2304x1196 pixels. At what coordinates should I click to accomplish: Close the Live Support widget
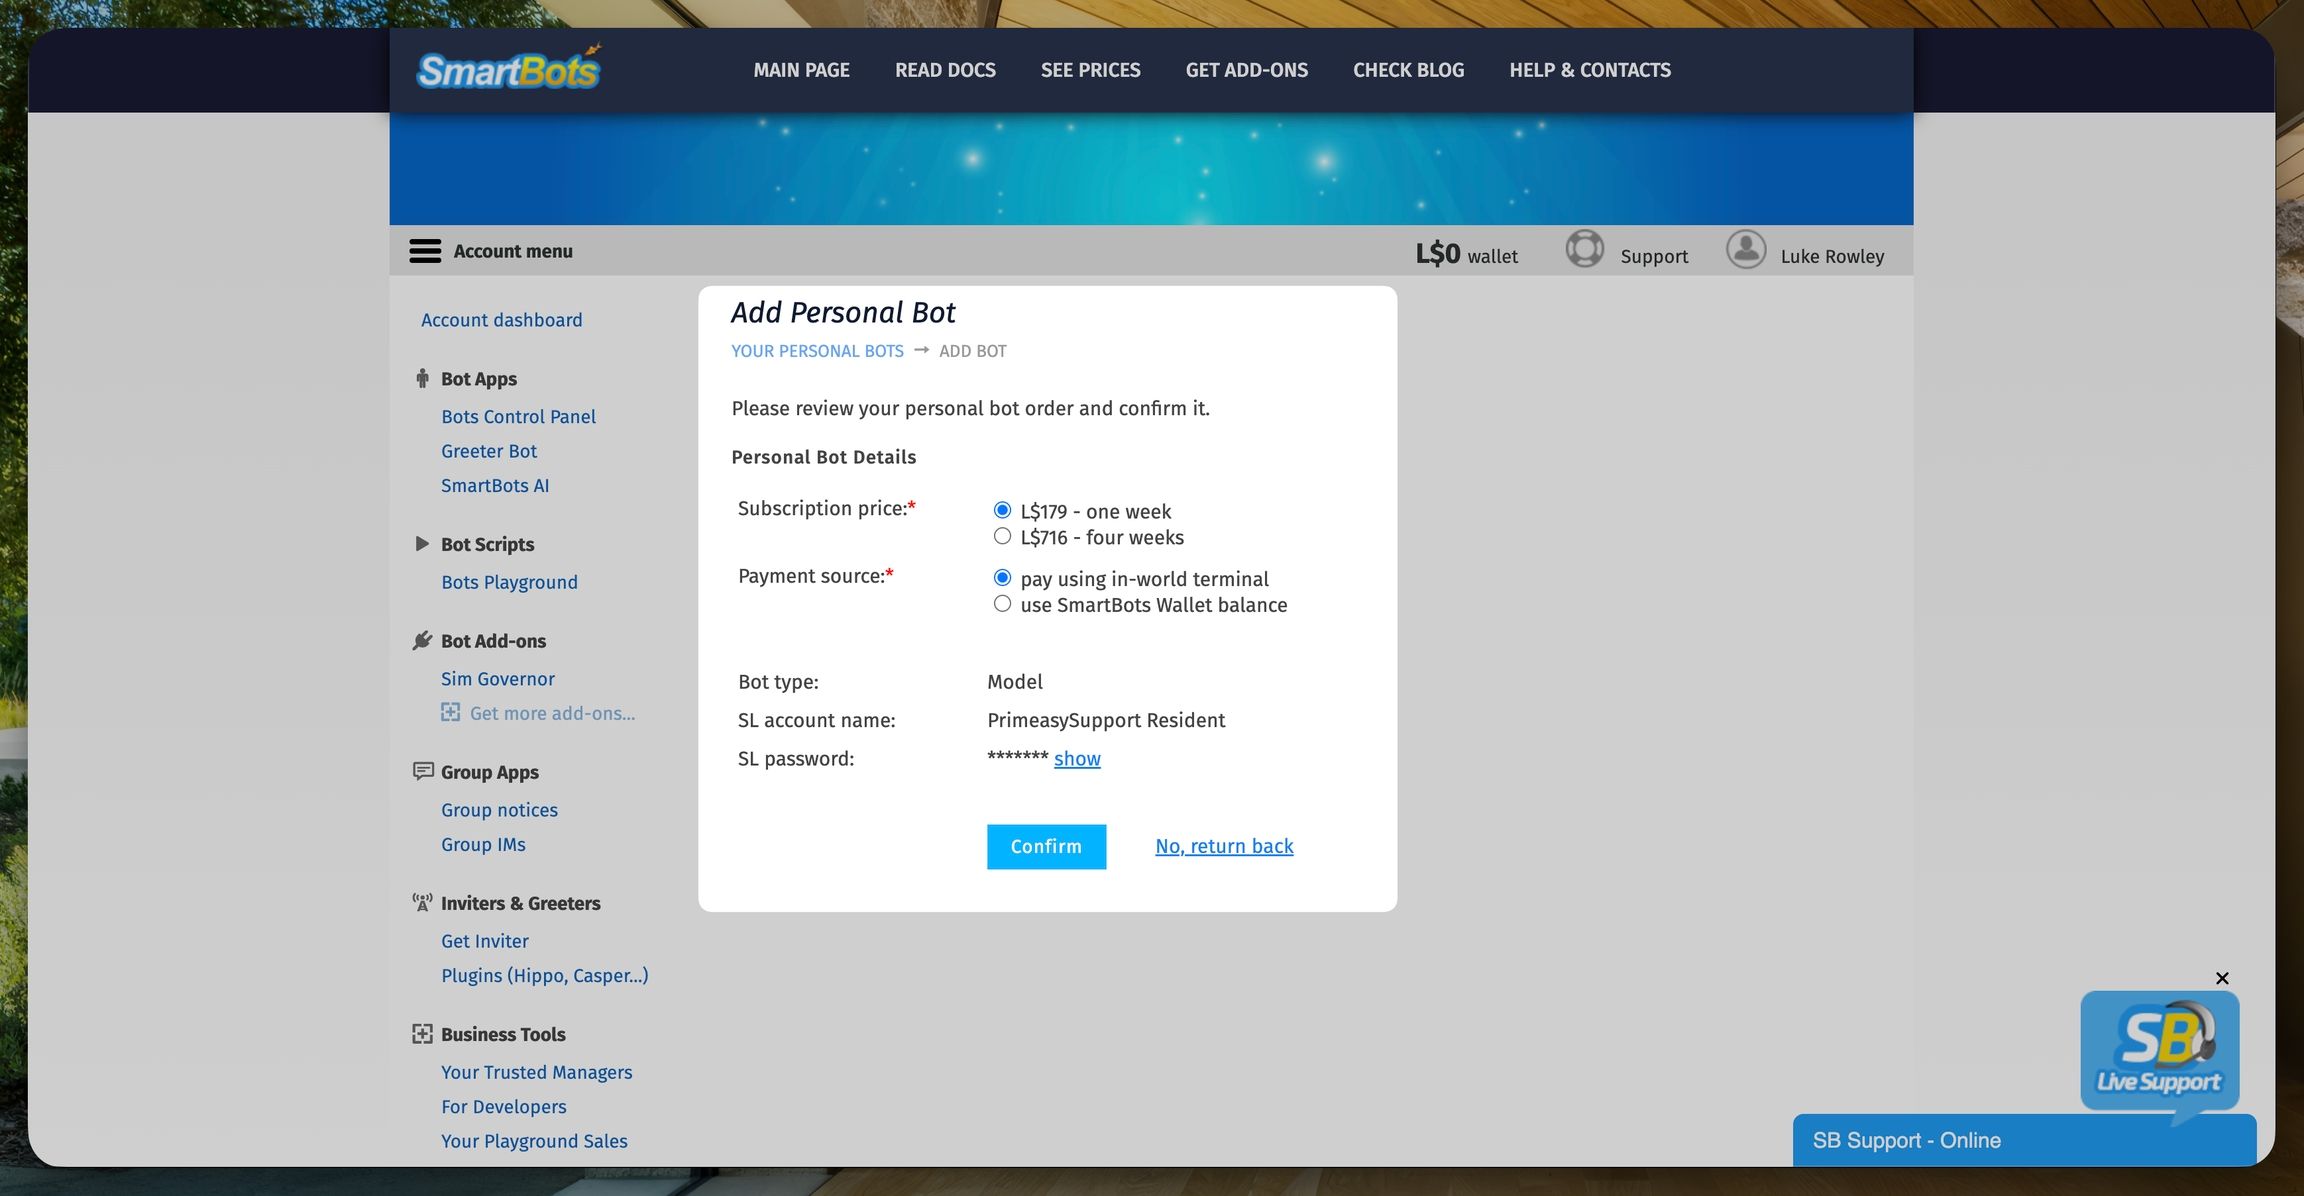pos(2222,978)
